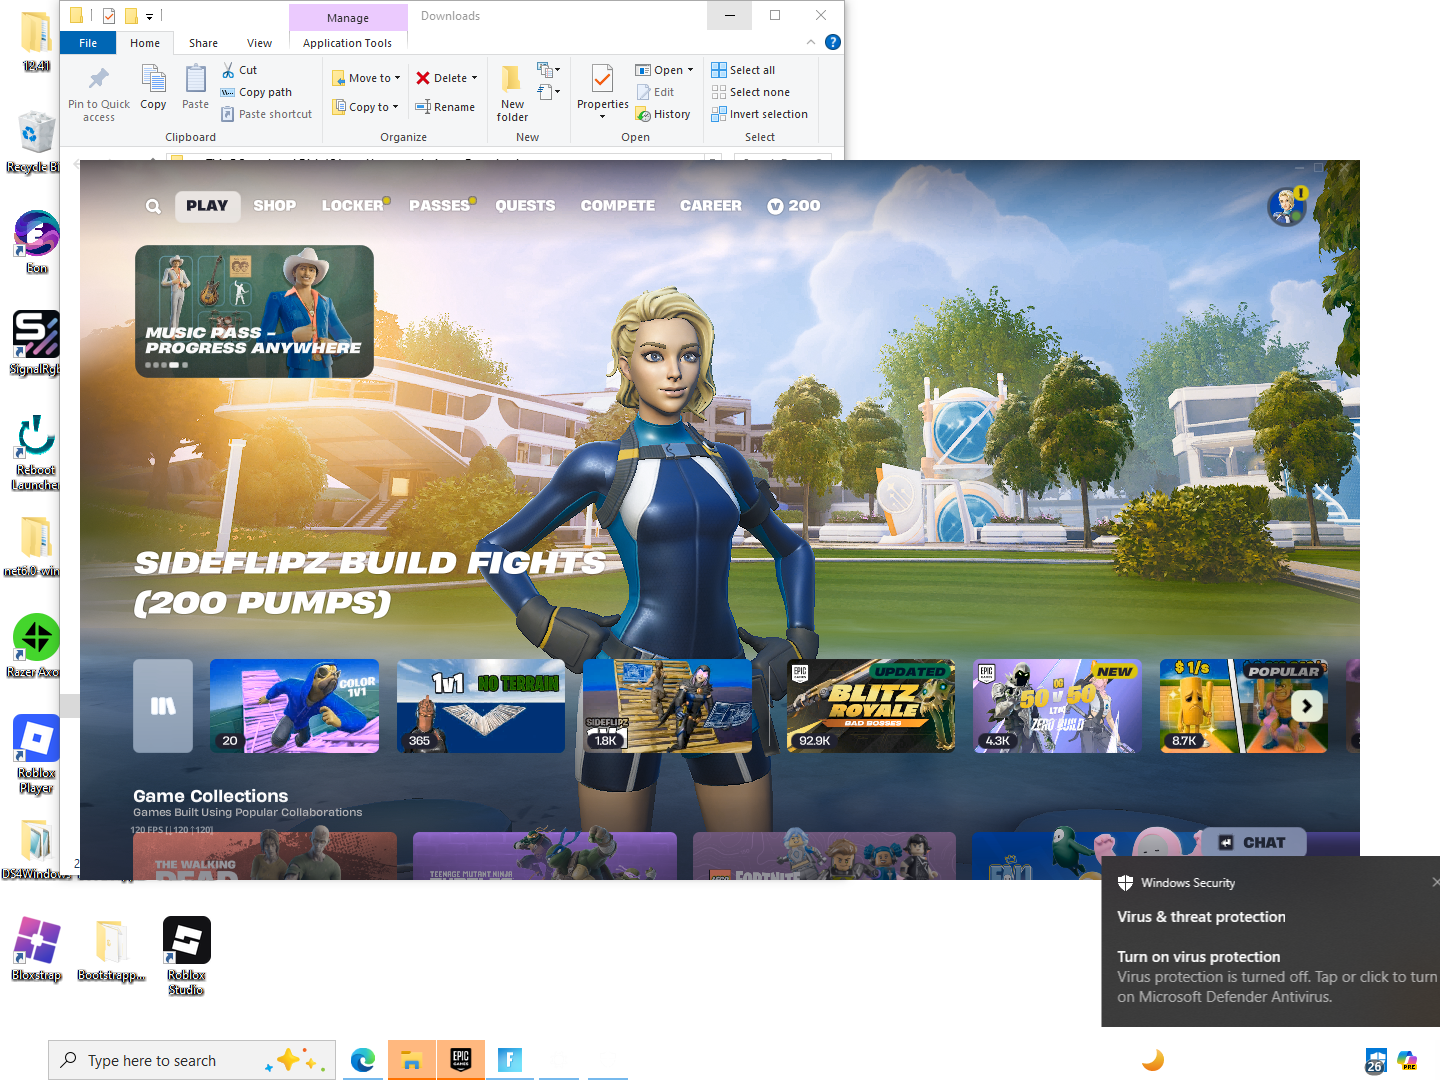Click Fortnite taskbar icon
This screenshot has height=1080, width=1440.
(509, 1060)
